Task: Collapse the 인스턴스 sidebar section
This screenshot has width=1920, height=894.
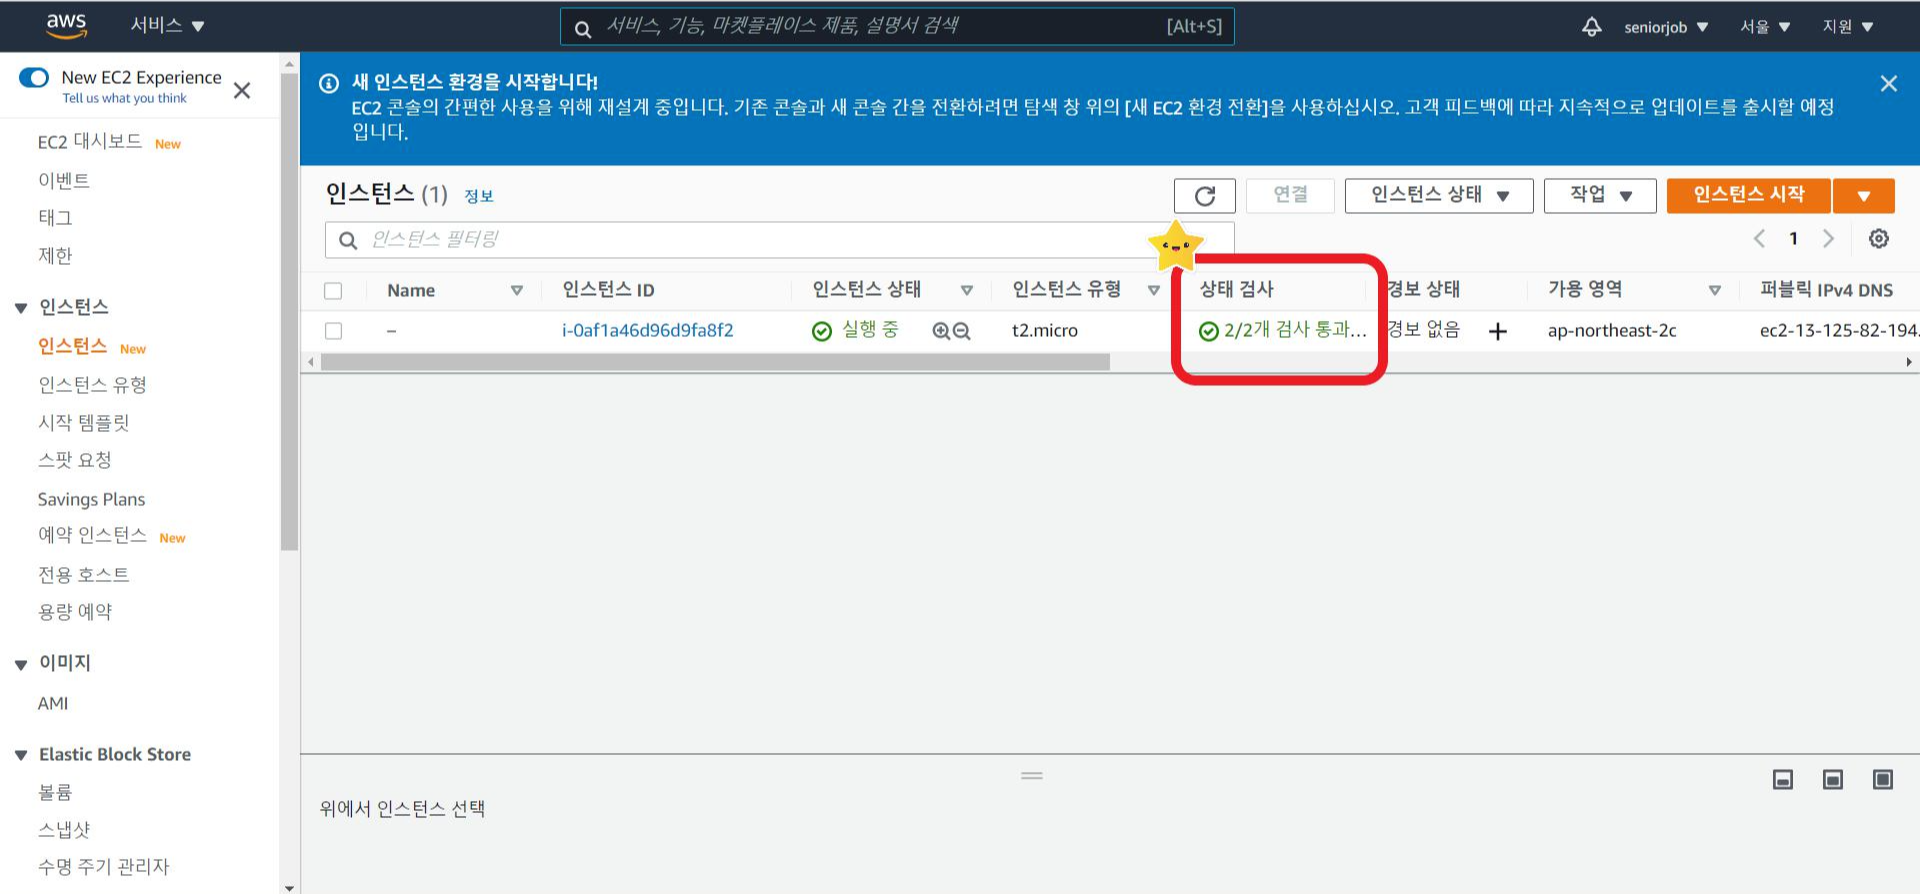Action: point(21,308)
